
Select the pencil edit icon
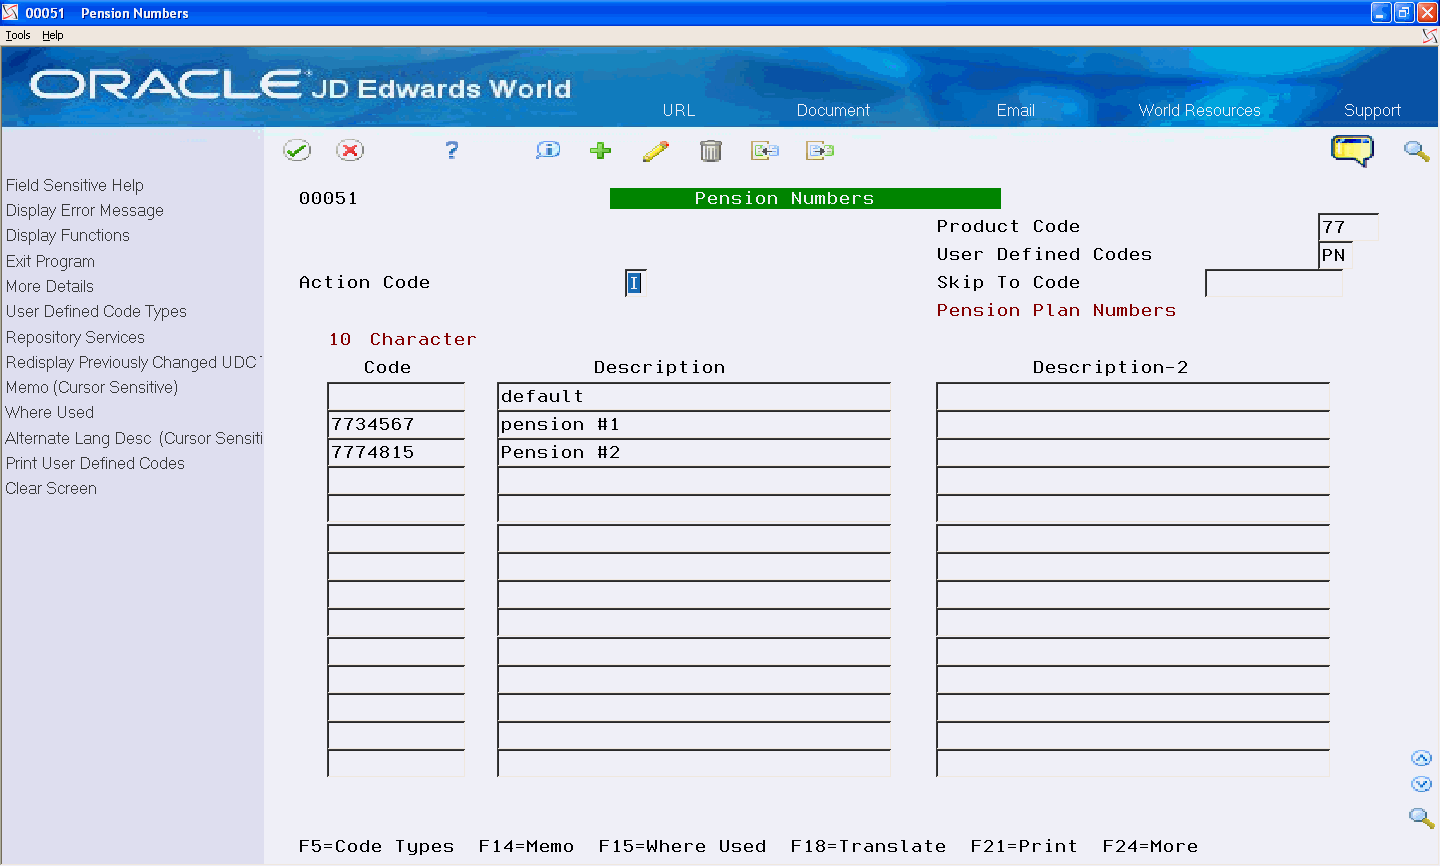click(656, 150)
